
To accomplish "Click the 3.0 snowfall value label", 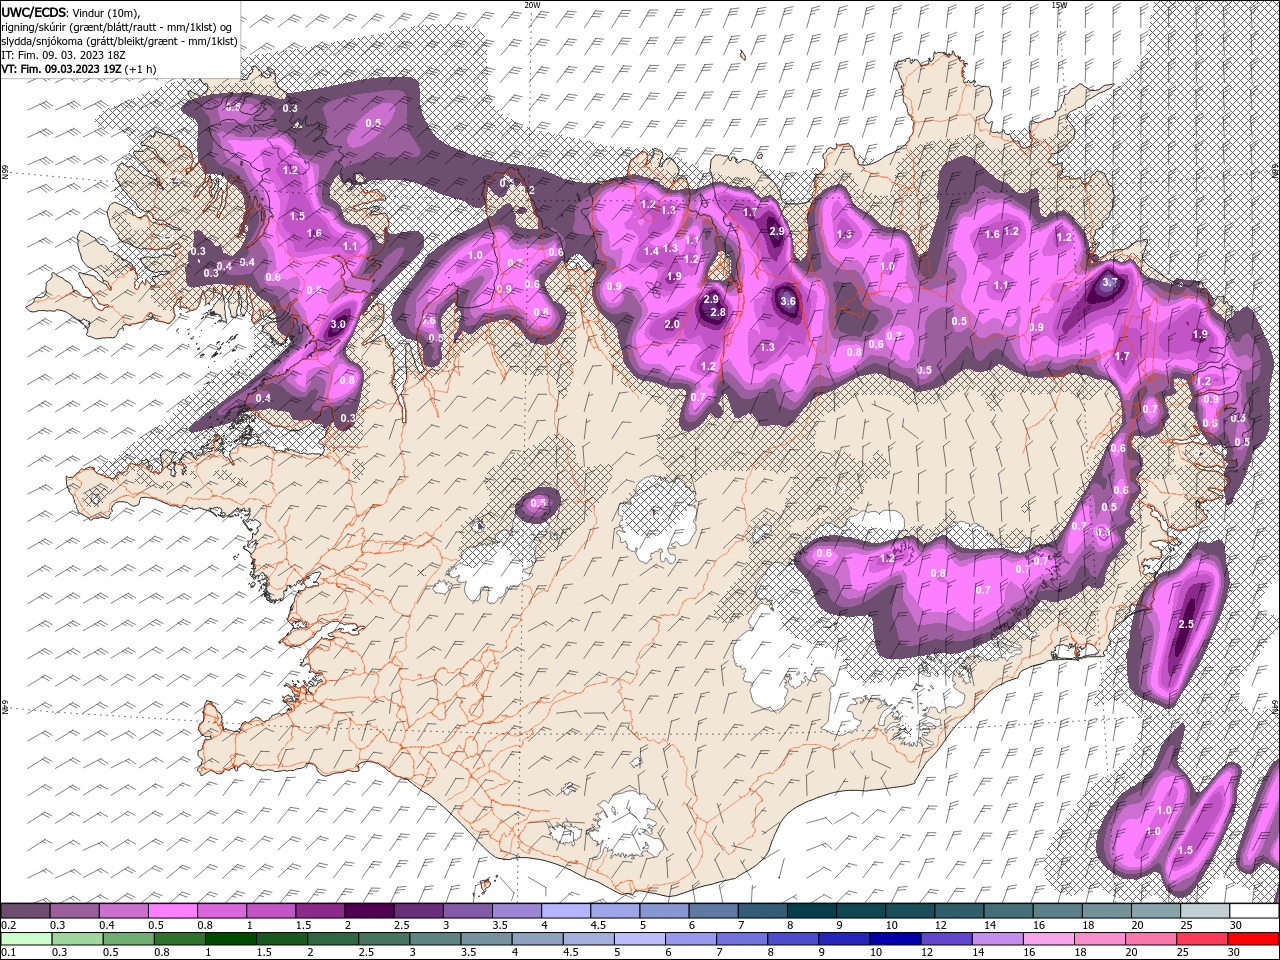I will [x=338, y=324].
